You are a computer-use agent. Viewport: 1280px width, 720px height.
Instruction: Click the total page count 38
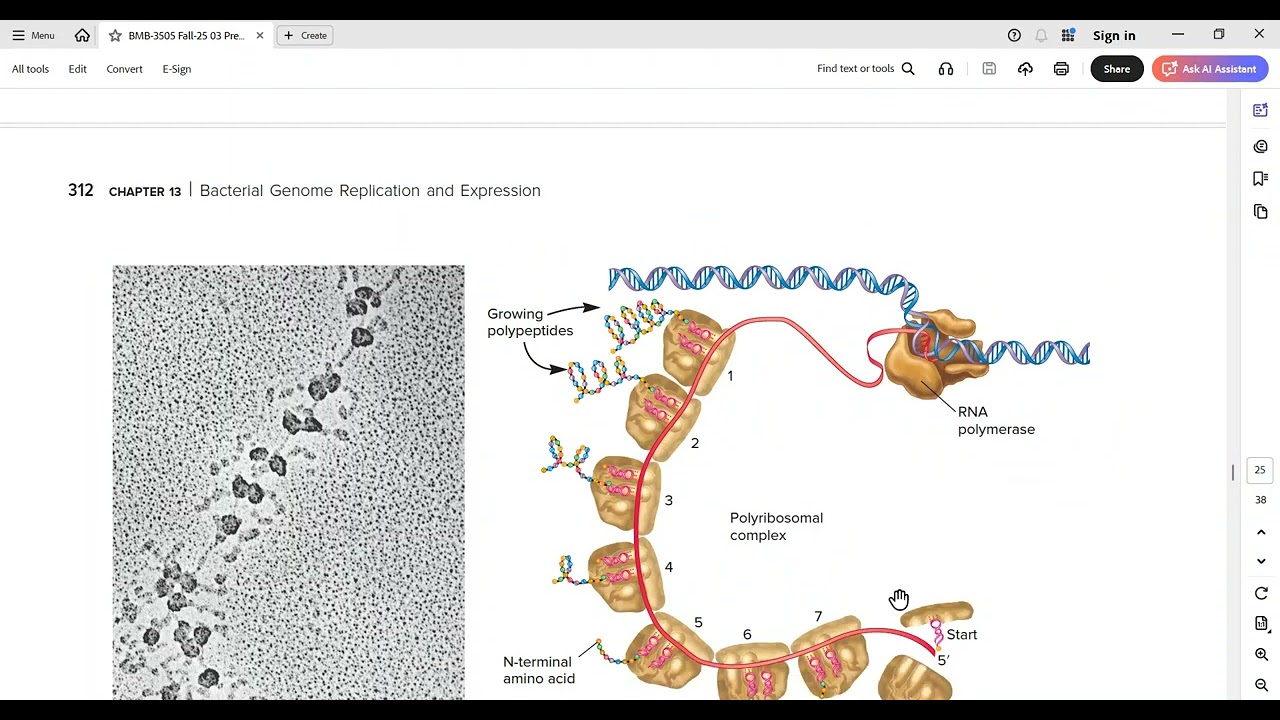tap(1260, 500)
